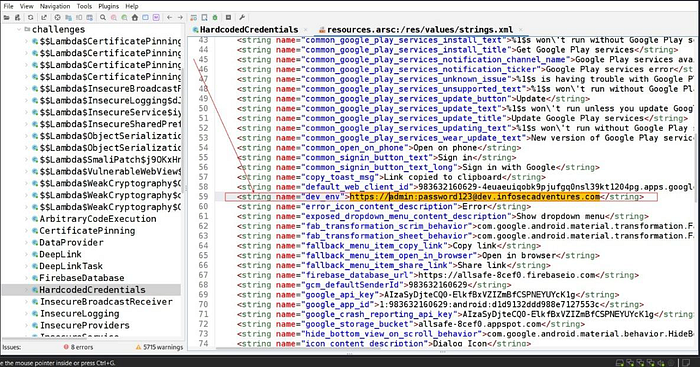Screen dimensions: 700x367
Task: Click the Reload files toolbar icon
Action: pyautogui.click(x=30, y=17)
